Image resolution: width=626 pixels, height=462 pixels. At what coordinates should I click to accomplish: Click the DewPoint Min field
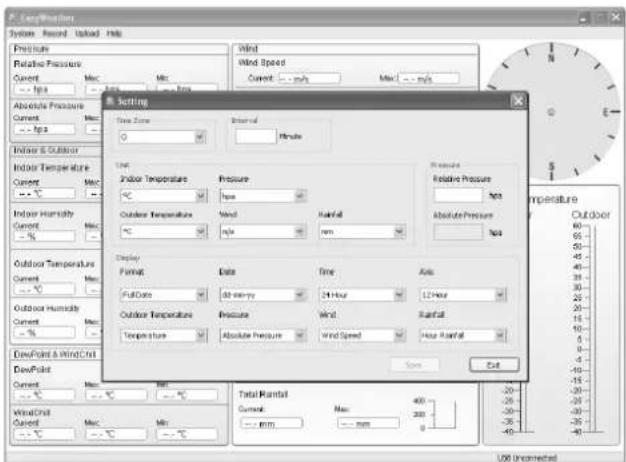187,396
